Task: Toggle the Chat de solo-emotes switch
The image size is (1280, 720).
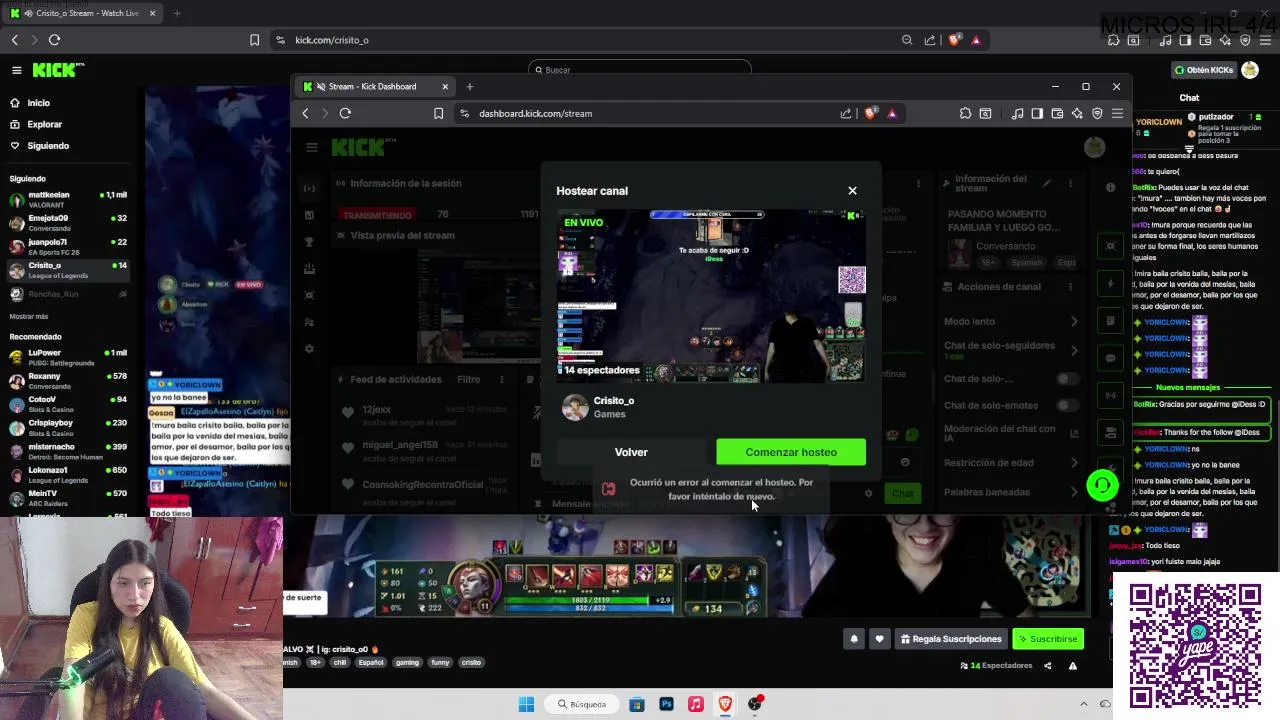Action: [1068, 406]
